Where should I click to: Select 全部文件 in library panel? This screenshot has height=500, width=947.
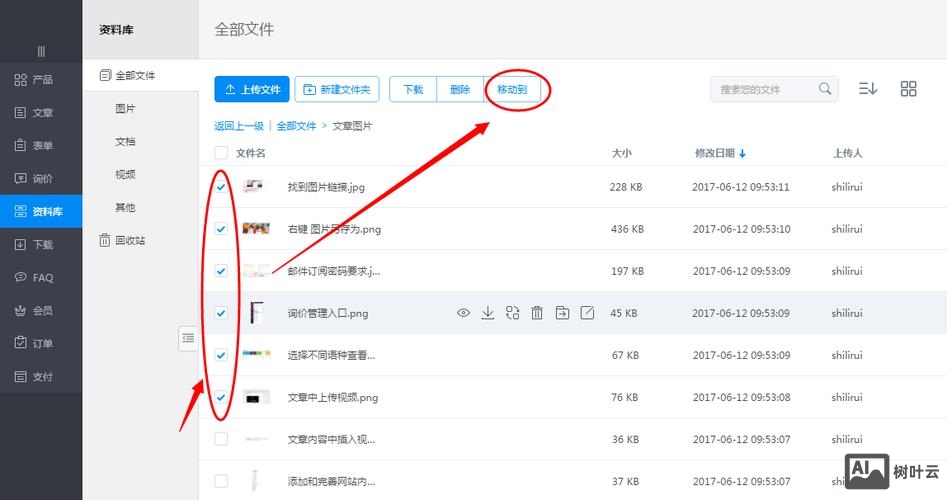click(140, 75)
